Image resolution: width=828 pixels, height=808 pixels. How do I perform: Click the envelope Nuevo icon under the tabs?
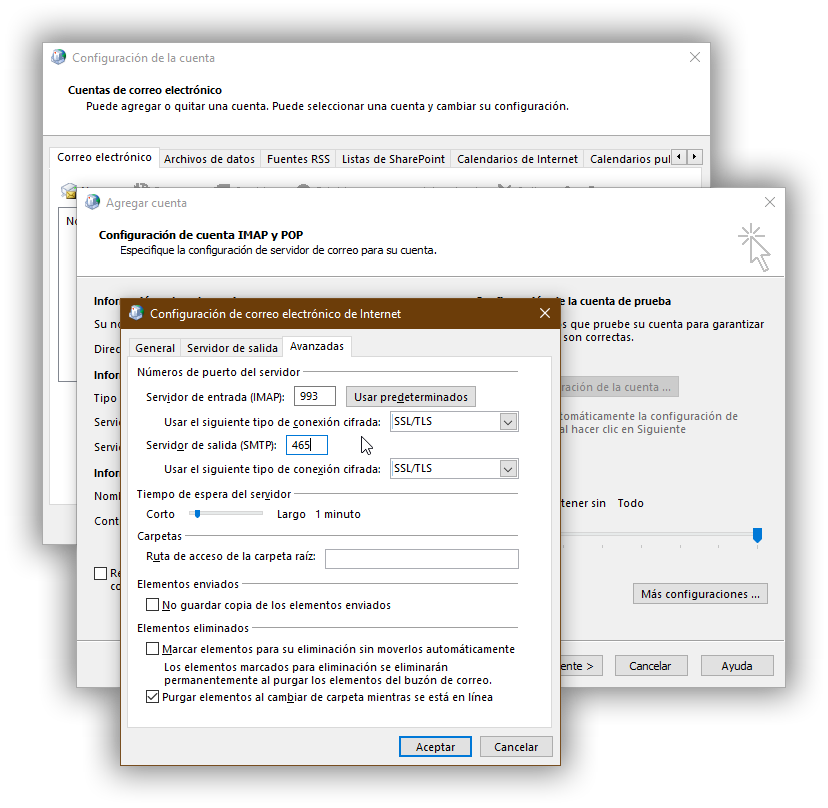pos(68,190)
